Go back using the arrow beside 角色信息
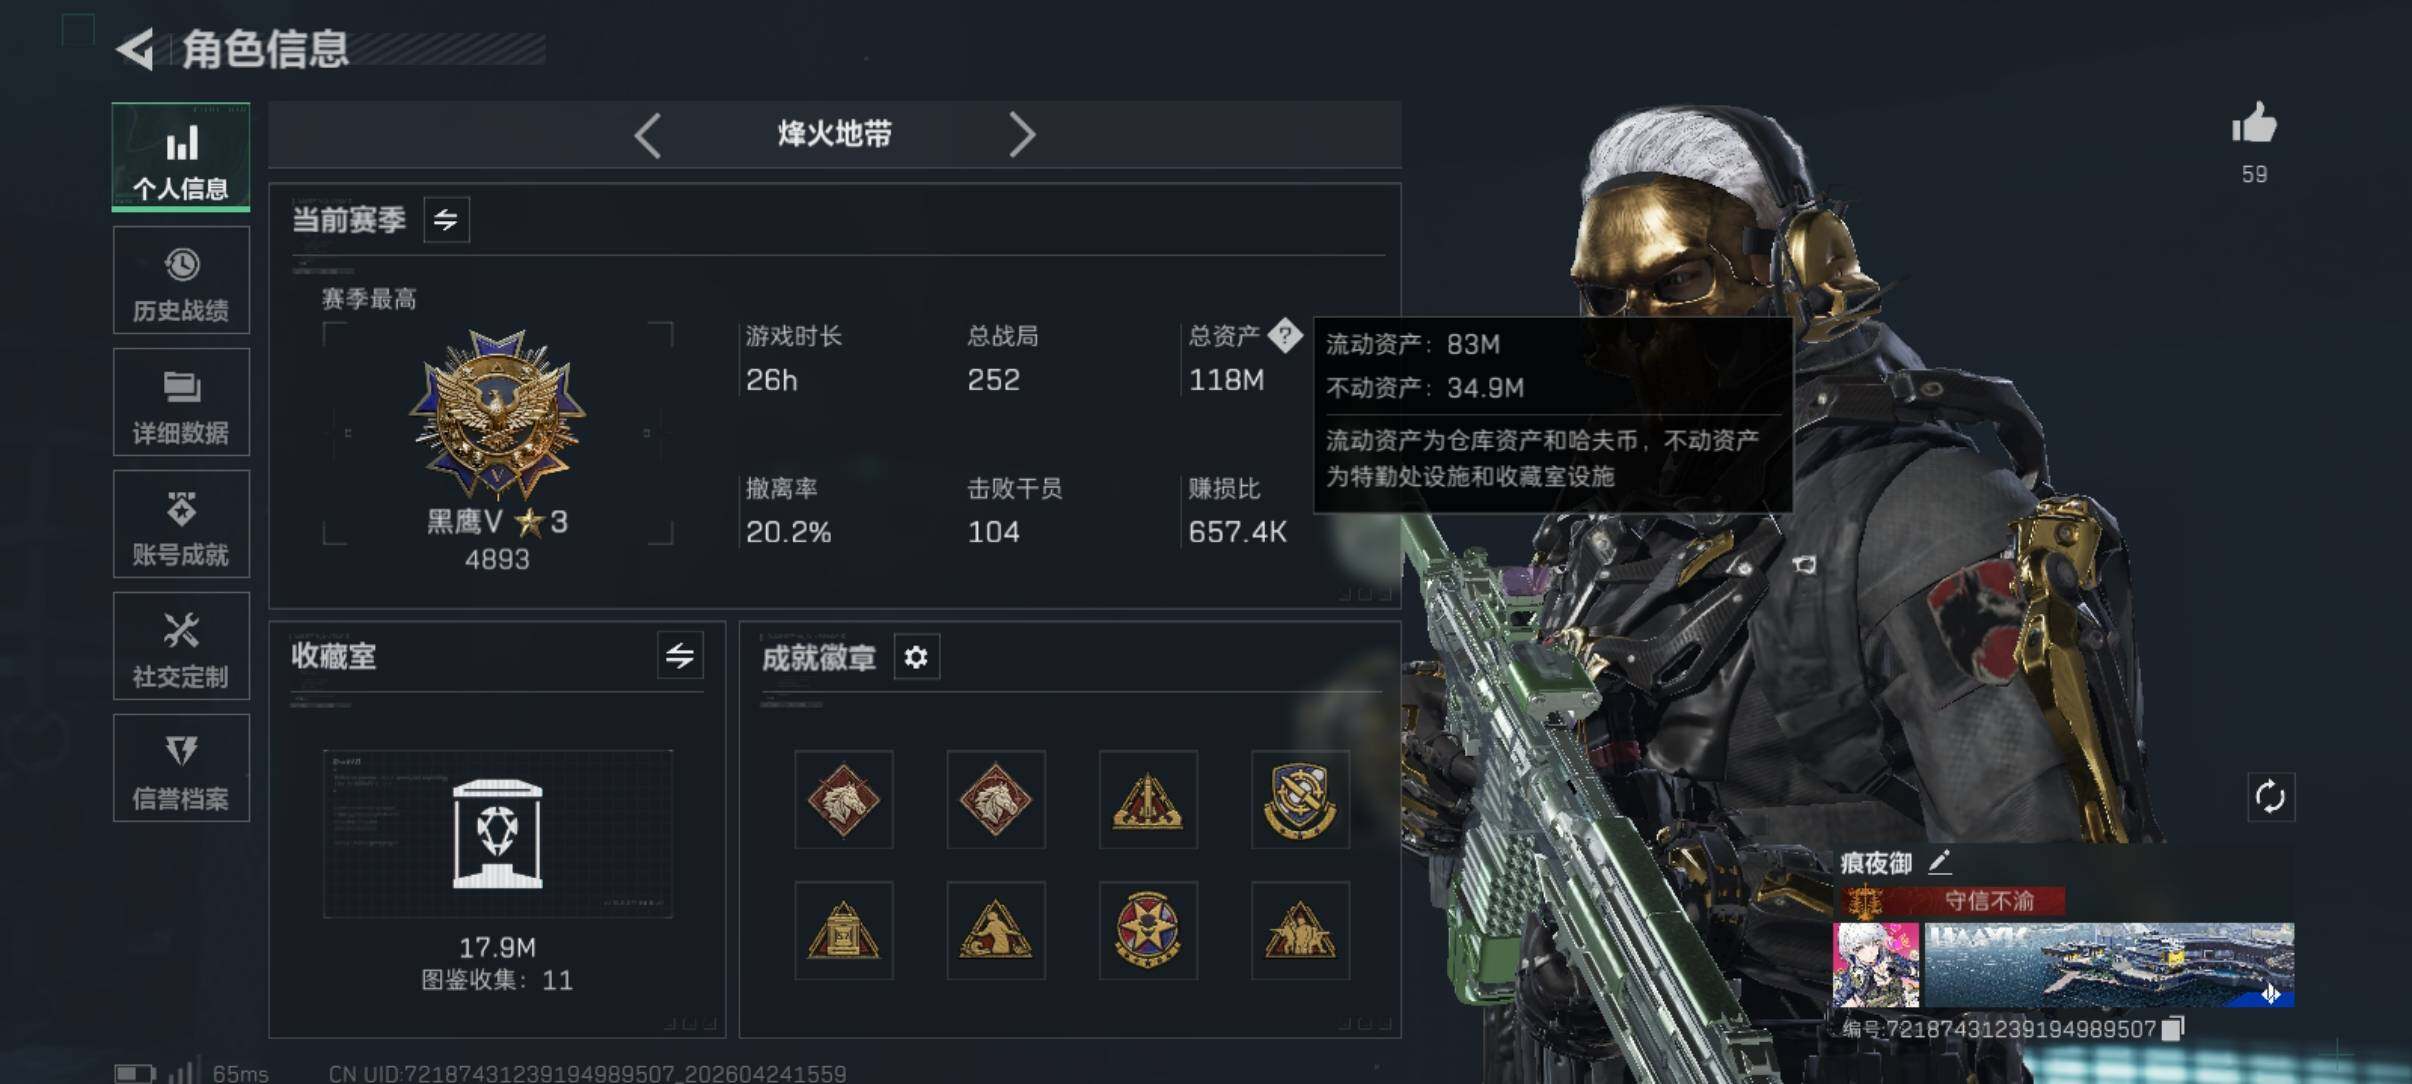 coord(136,48)
